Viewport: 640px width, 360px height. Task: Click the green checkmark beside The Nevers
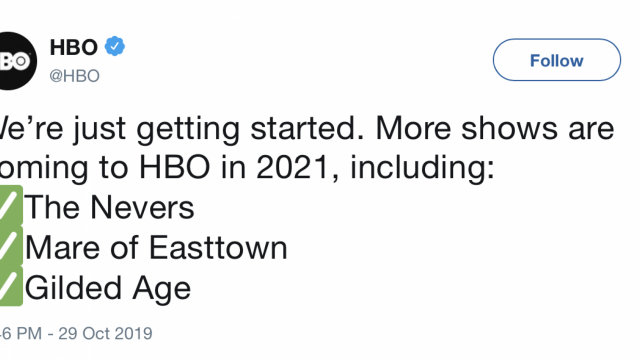pyautogui.click(x=11, y=205)
